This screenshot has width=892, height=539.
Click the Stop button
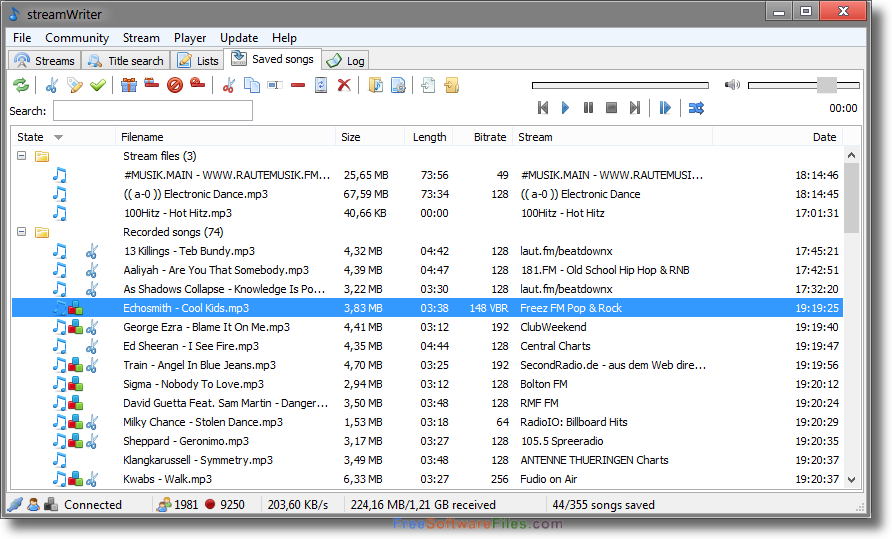(612, 108)
